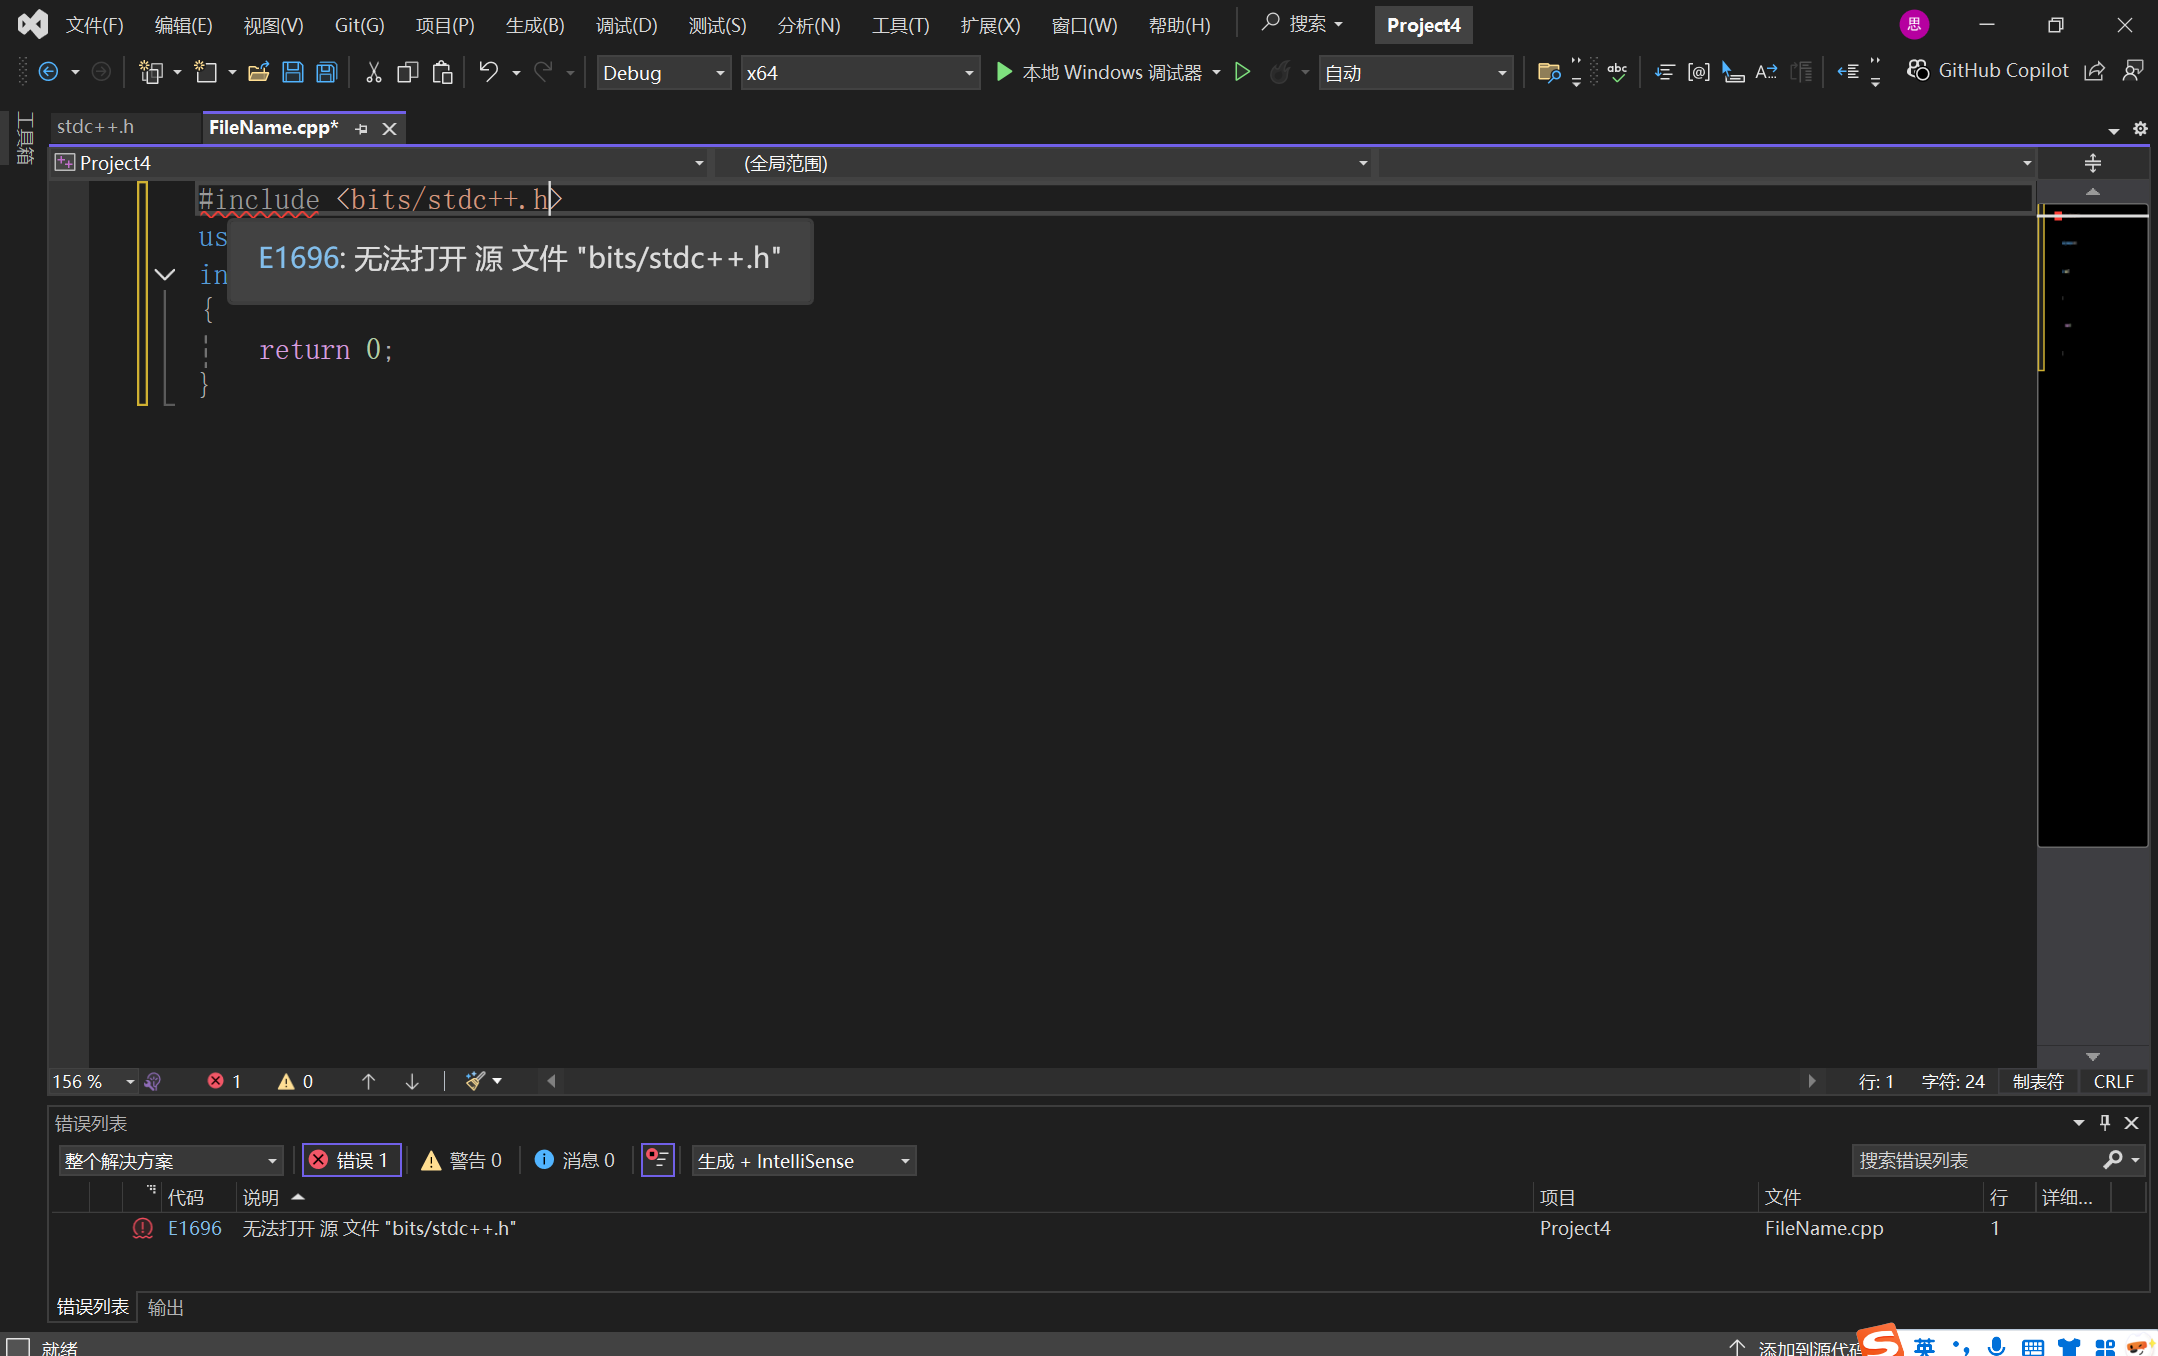Image resolution: width=2158 pixels, height=1356 pixels.
Task: Start the local Windows debugger green arrow
Action: pyautogui.click(x=1004, y=72)
